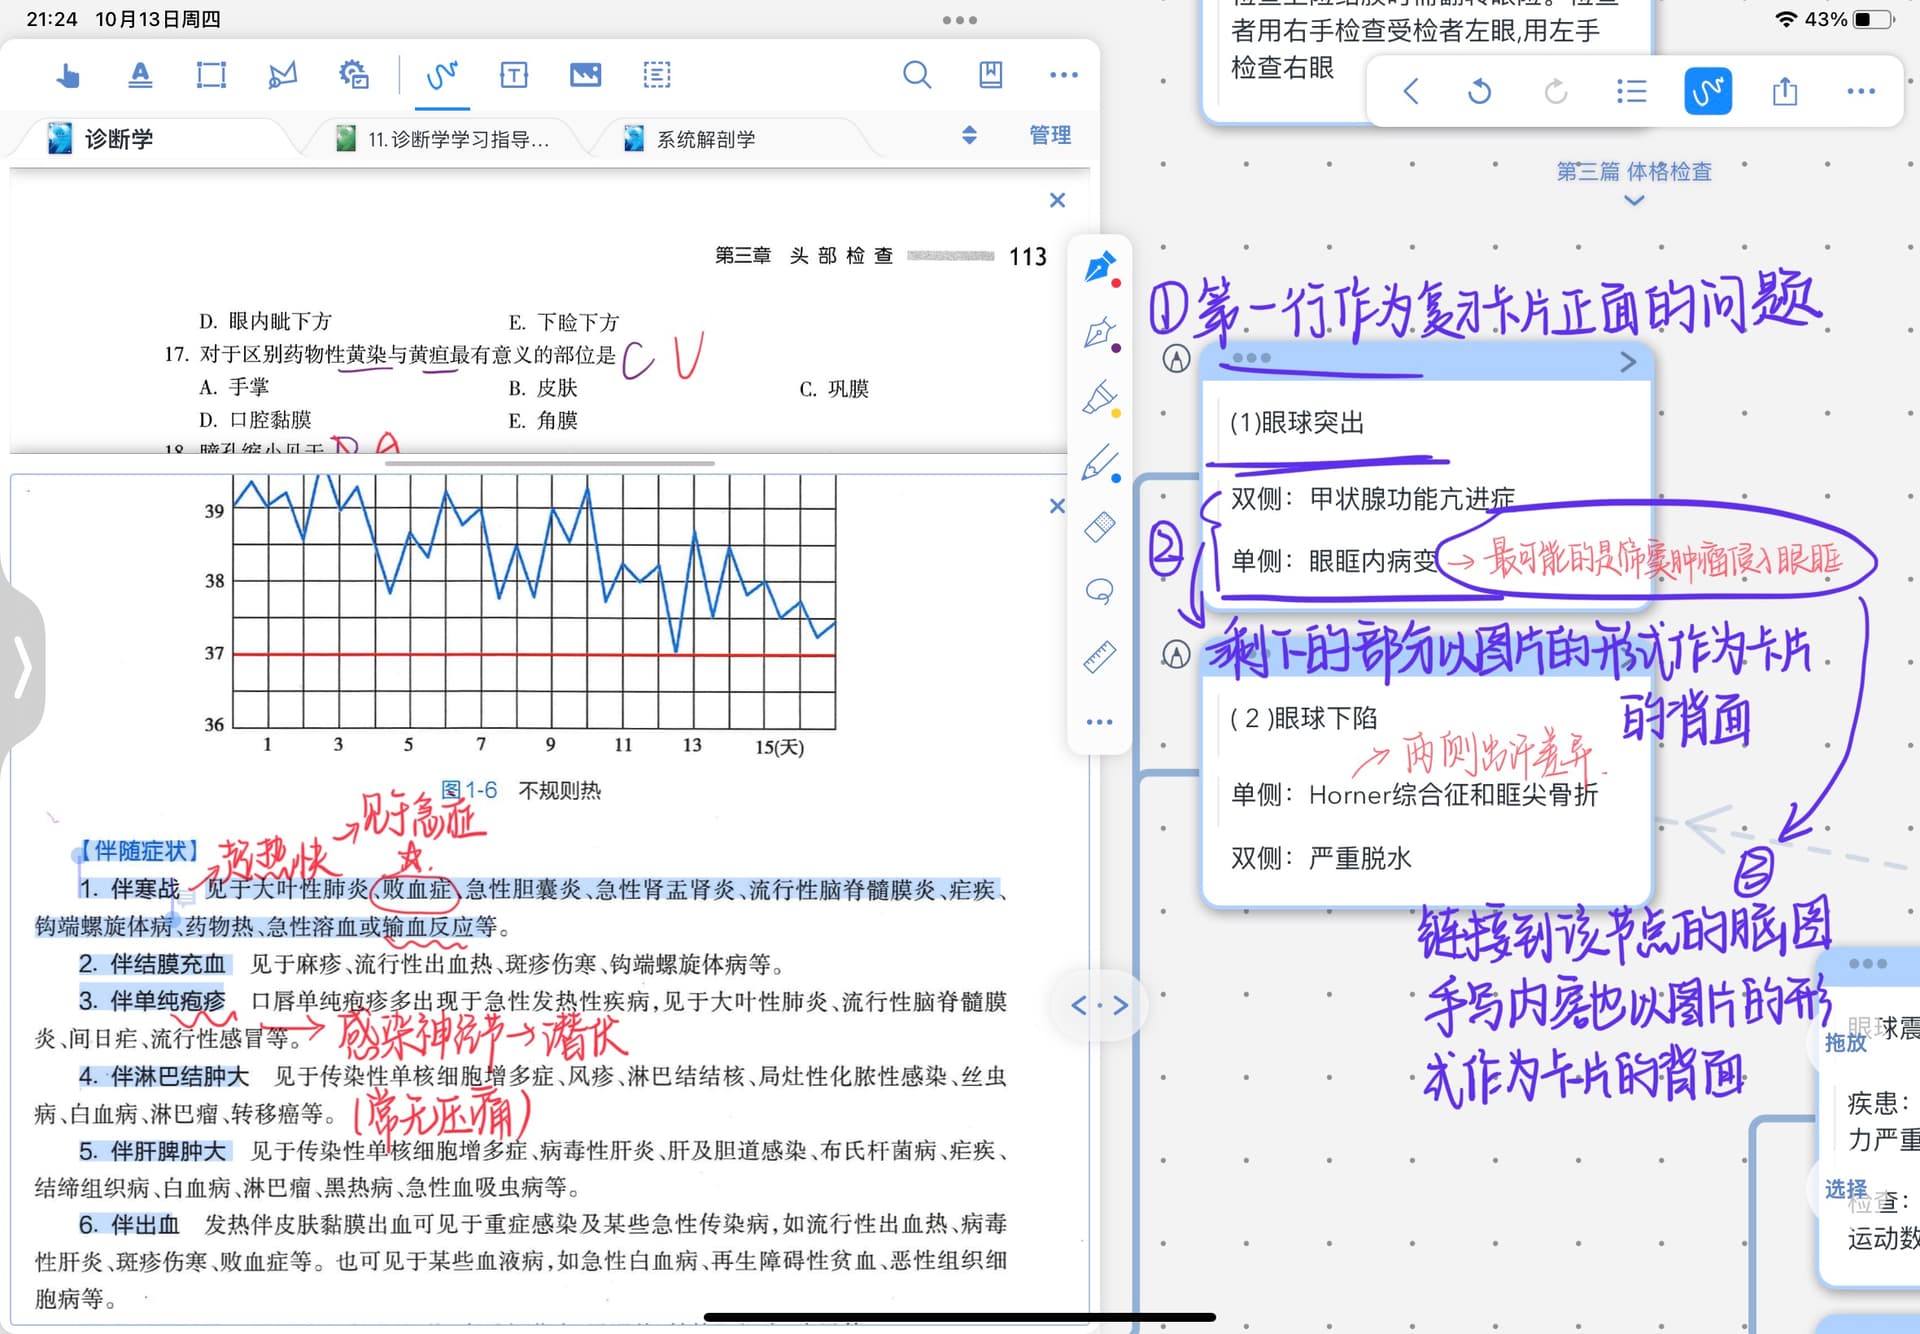The height and width of the screenshot is (1334, 1920).
Task: Open three-dot menu on partially visible right card
Action: pyautogui.click(x=1868, y=964)
